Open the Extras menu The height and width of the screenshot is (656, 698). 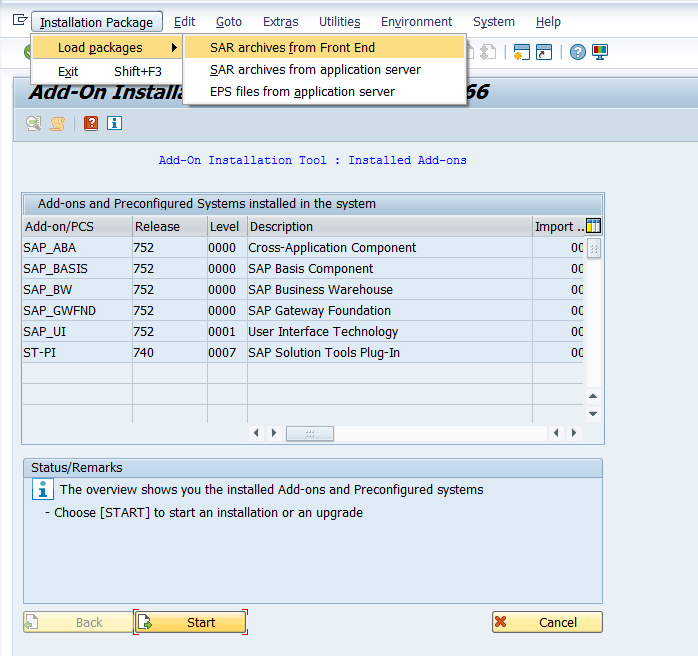coord(280,22)
